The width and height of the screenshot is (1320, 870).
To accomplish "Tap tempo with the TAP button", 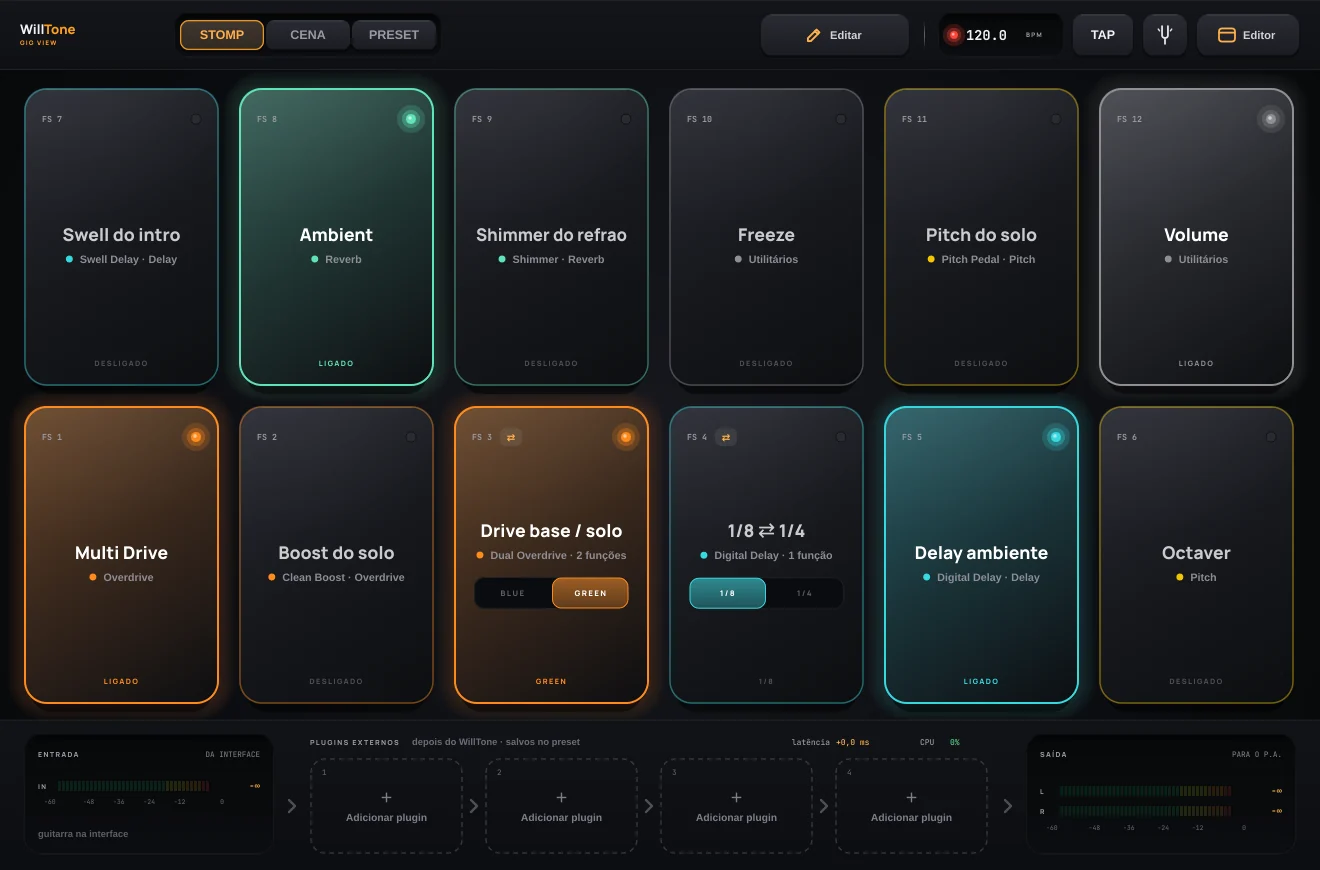I will [1103, 35].
